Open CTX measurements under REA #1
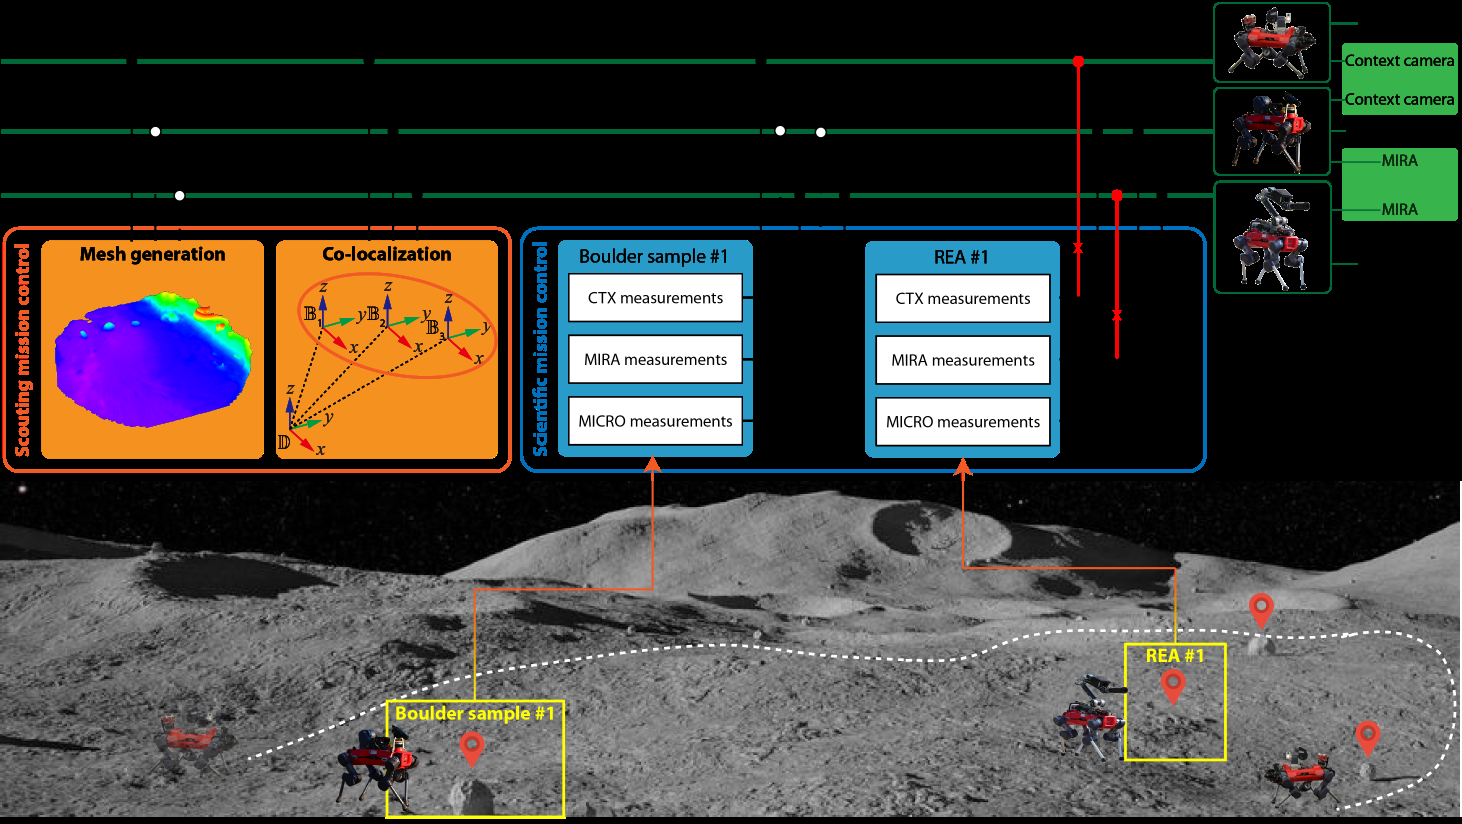Screen dimensions: 1462x824 [x=963, y=298]
